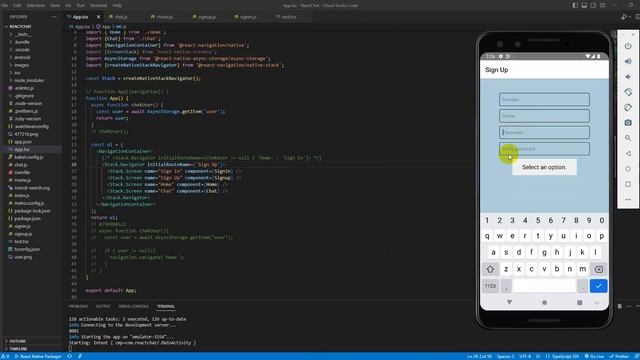Click React Native Packager status item
Viewport: 640px width, 360px height.
click(38, 356)
